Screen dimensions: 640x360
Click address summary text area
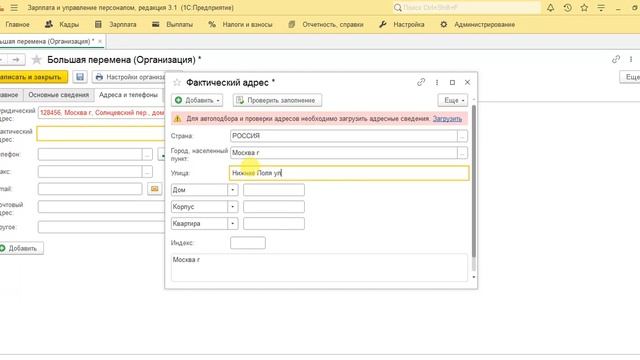click(319, 267)
